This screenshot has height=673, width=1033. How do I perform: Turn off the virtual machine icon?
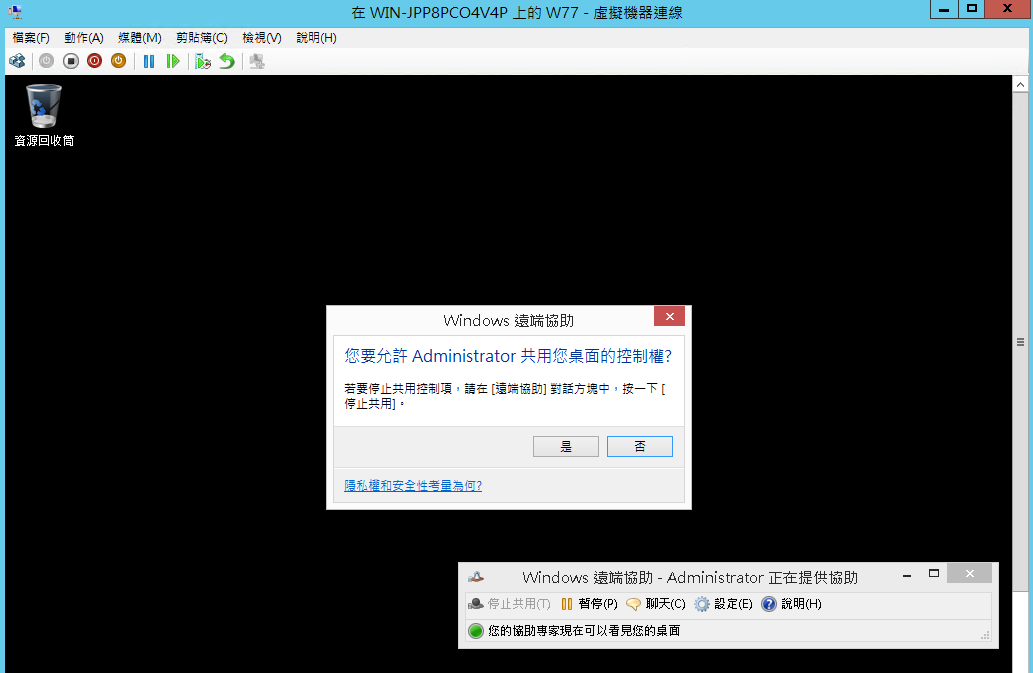pos(70,61)
